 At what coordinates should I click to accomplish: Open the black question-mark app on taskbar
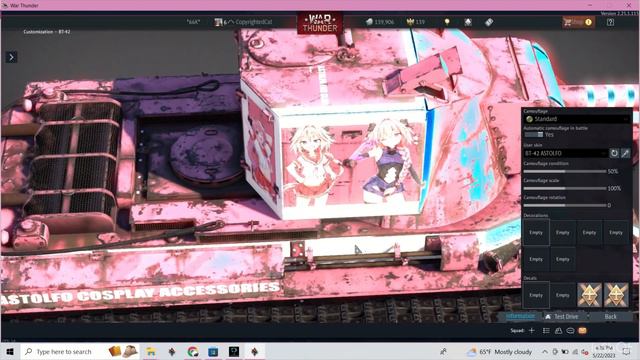click(234, 351)
